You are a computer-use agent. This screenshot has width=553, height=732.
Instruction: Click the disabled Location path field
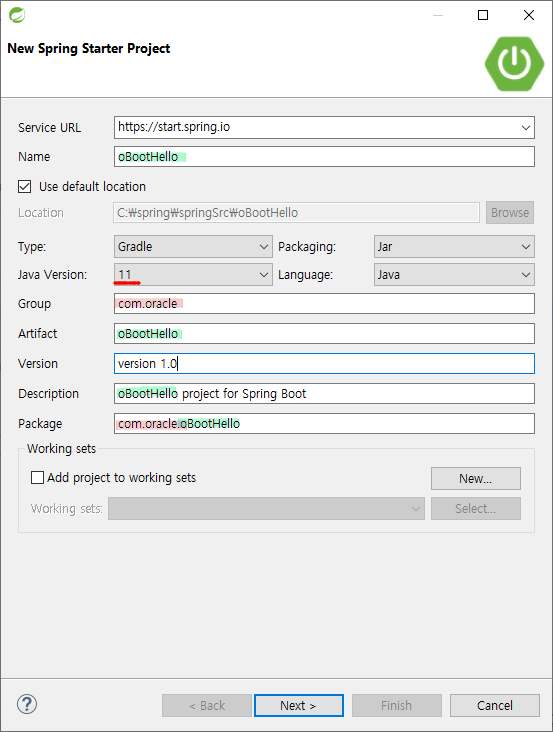pos(296,213)
